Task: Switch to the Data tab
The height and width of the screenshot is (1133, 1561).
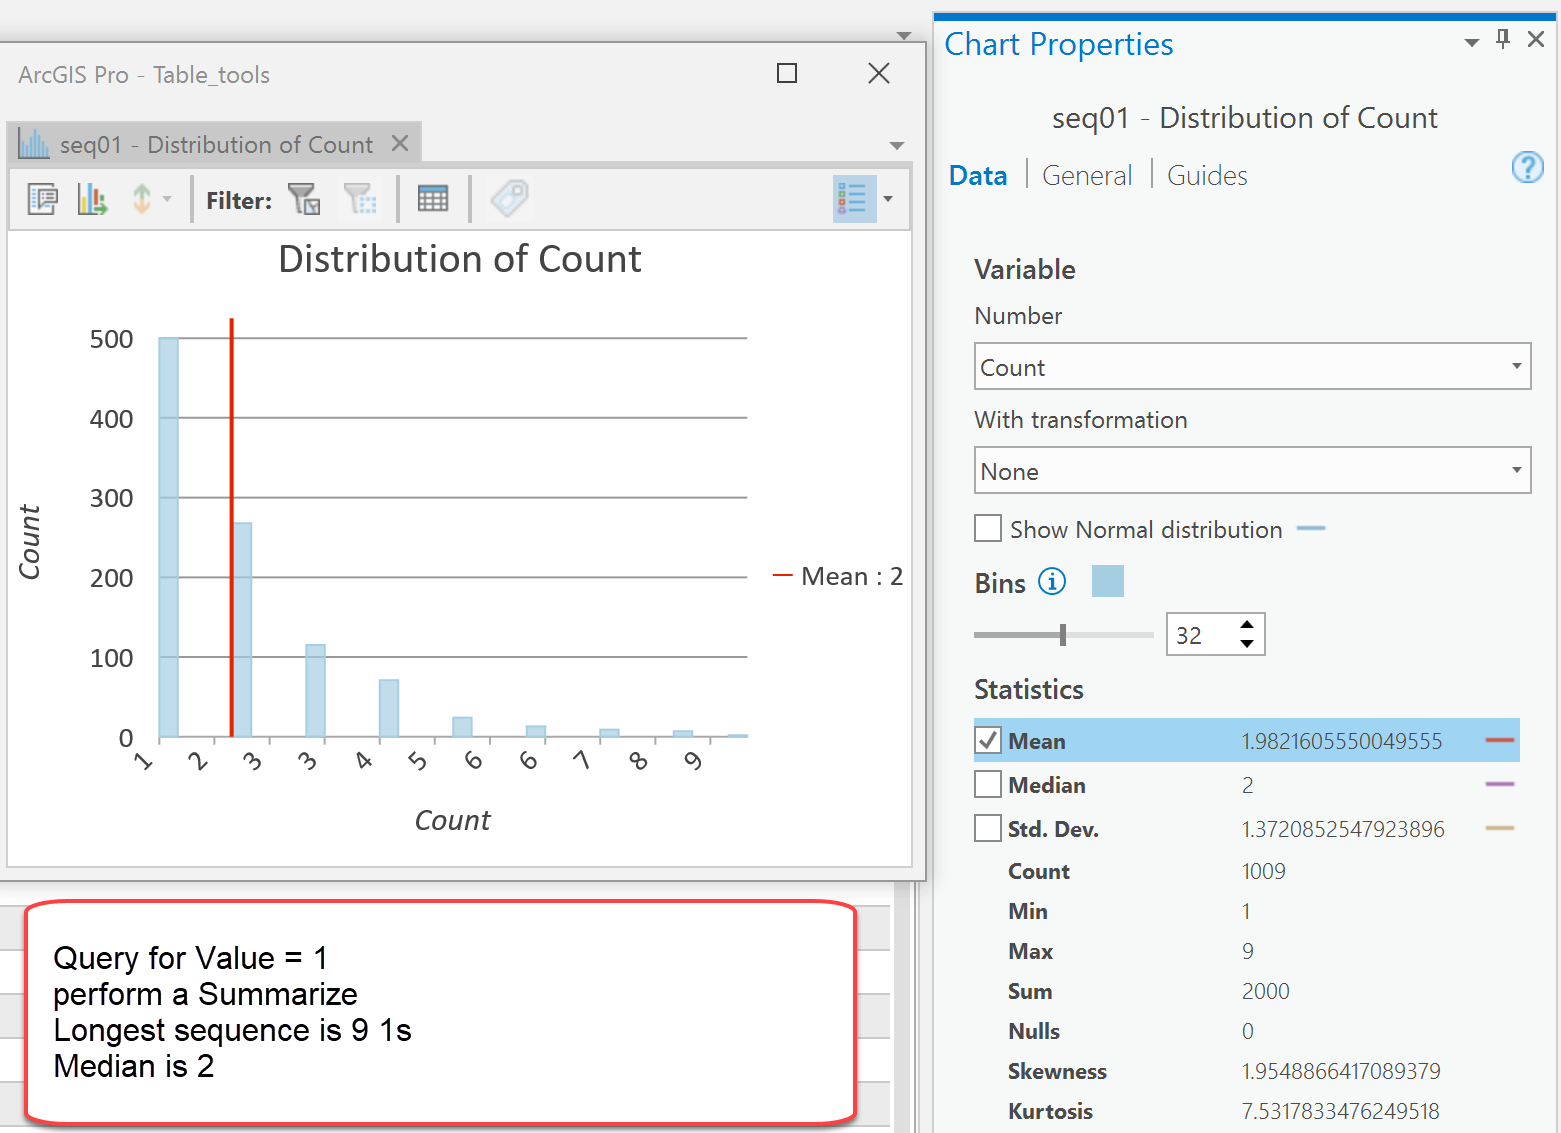Action: (x=978, y=176)
